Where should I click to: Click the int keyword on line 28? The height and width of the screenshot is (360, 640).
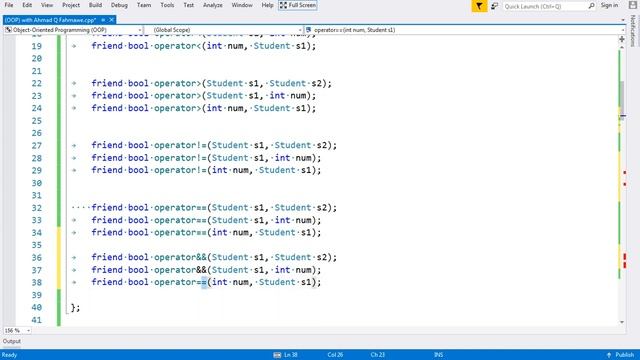coord(282,158)
